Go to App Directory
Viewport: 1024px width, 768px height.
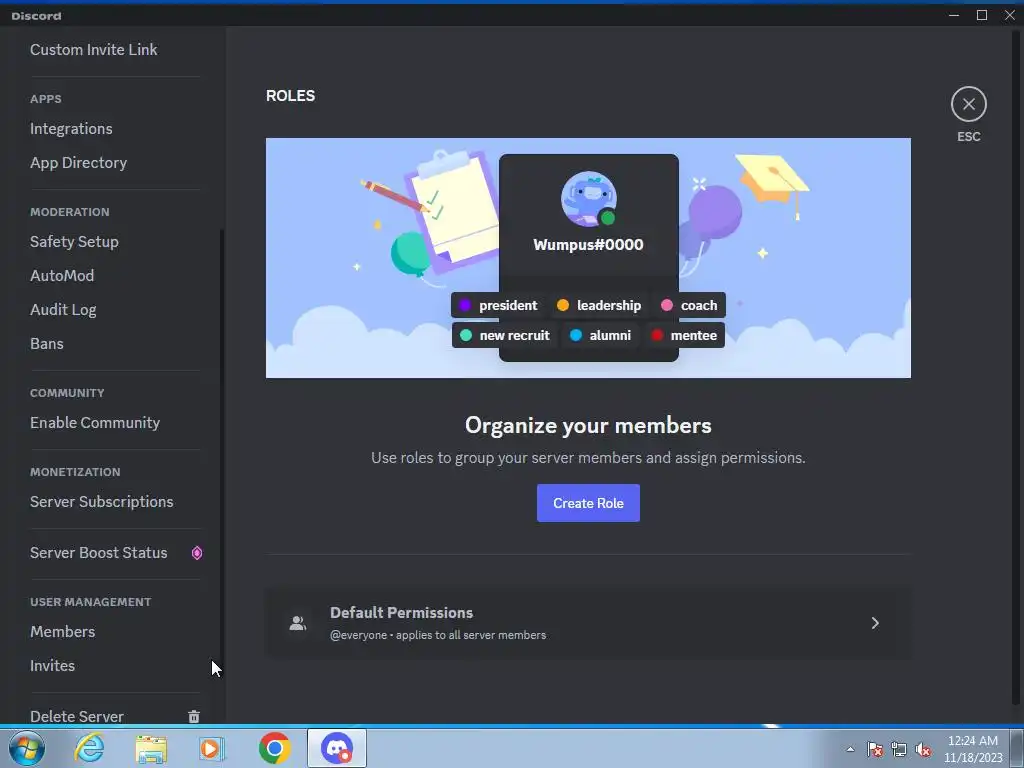pos(78,163)
